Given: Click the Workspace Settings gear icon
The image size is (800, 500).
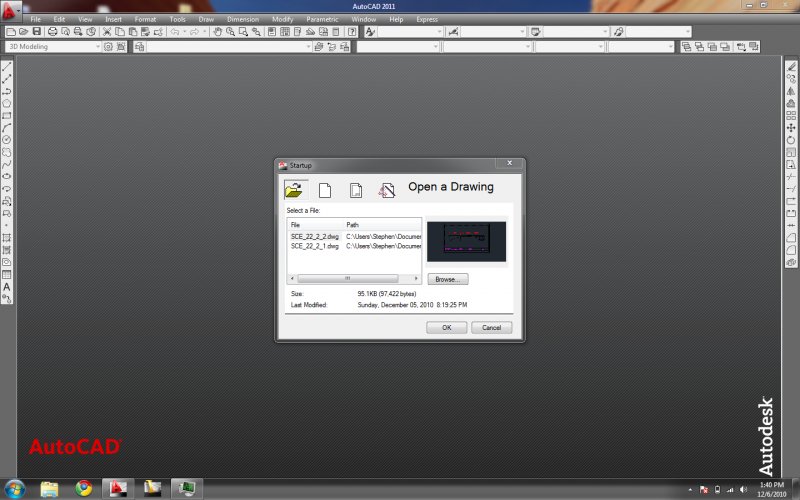Looking at the screenshot, I should point(108,47).
